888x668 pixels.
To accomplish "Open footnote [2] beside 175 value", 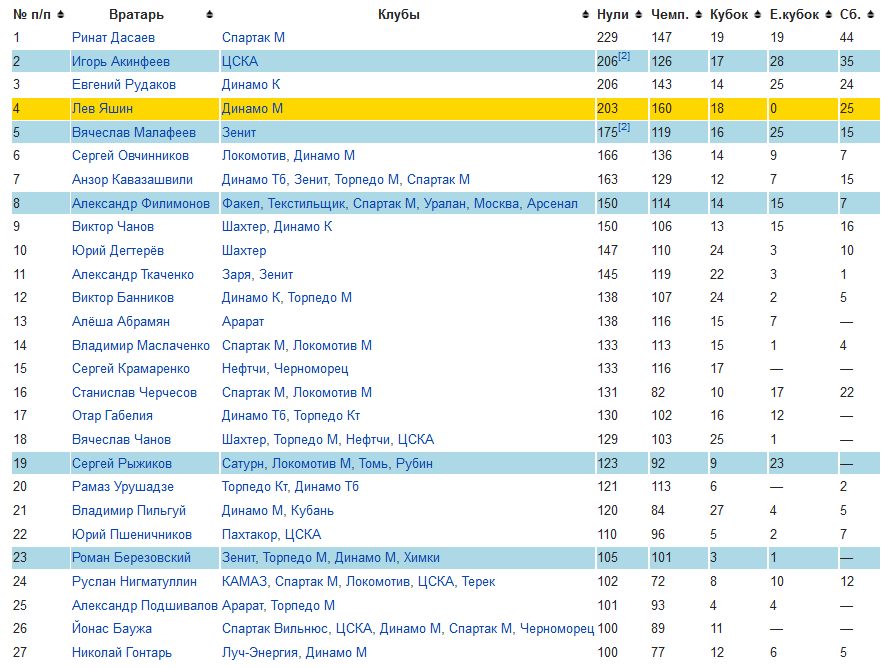I will pyautogui.click(x=624, y=128).
